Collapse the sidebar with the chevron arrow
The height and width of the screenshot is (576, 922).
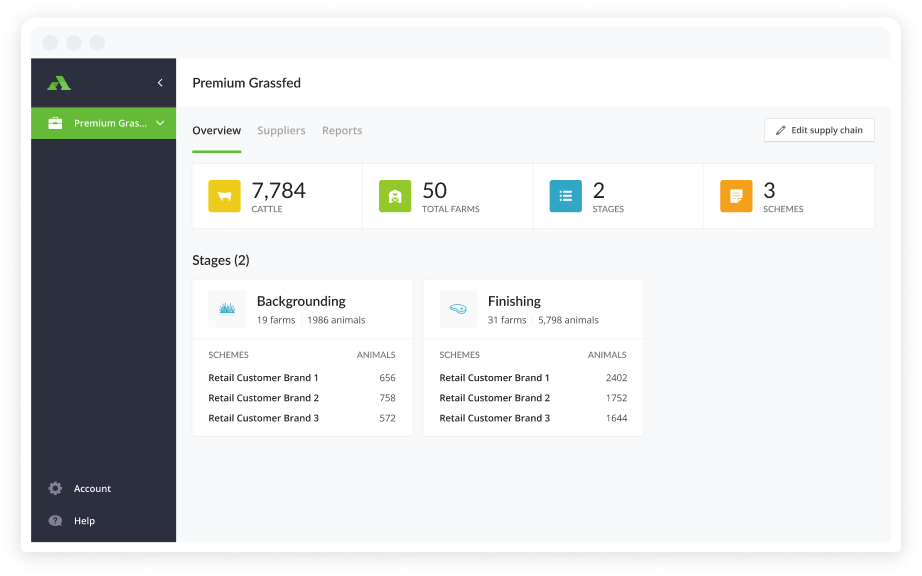[x=160, y=83]
